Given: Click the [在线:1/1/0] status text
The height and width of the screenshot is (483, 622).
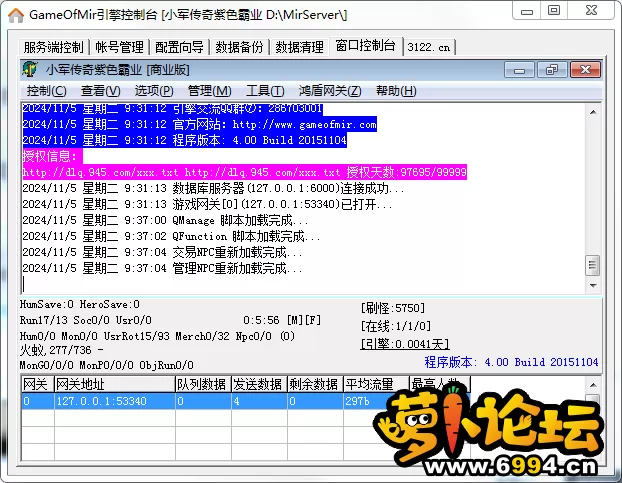Looking at the screenshot, I should (395, 326).
